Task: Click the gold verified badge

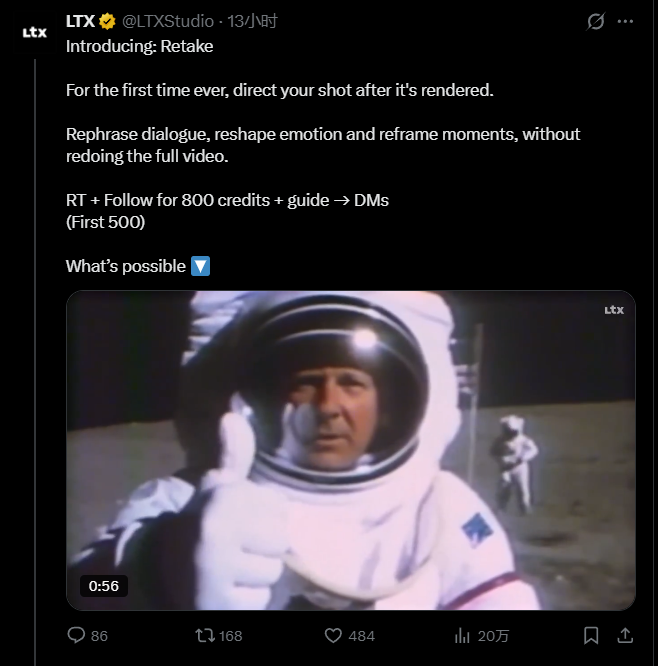Action: (108, 21)
